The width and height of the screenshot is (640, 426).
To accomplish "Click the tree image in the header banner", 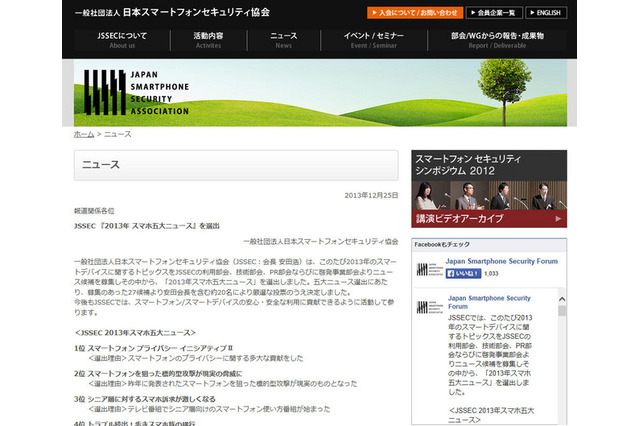I will pyautogui.click(x=504, y=92).
